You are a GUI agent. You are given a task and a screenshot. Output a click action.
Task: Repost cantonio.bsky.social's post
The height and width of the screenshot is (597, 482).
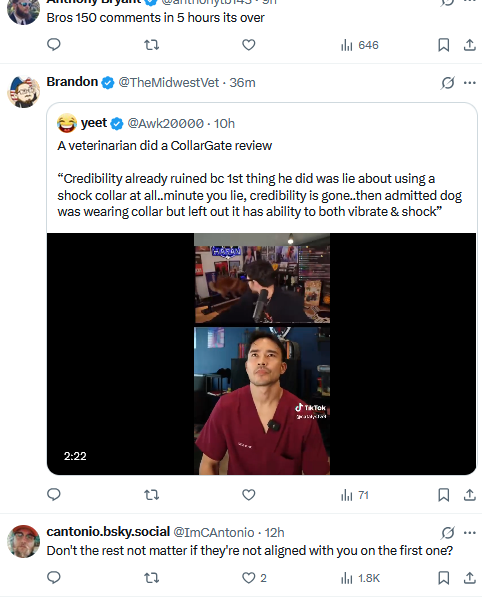(152, 578)
